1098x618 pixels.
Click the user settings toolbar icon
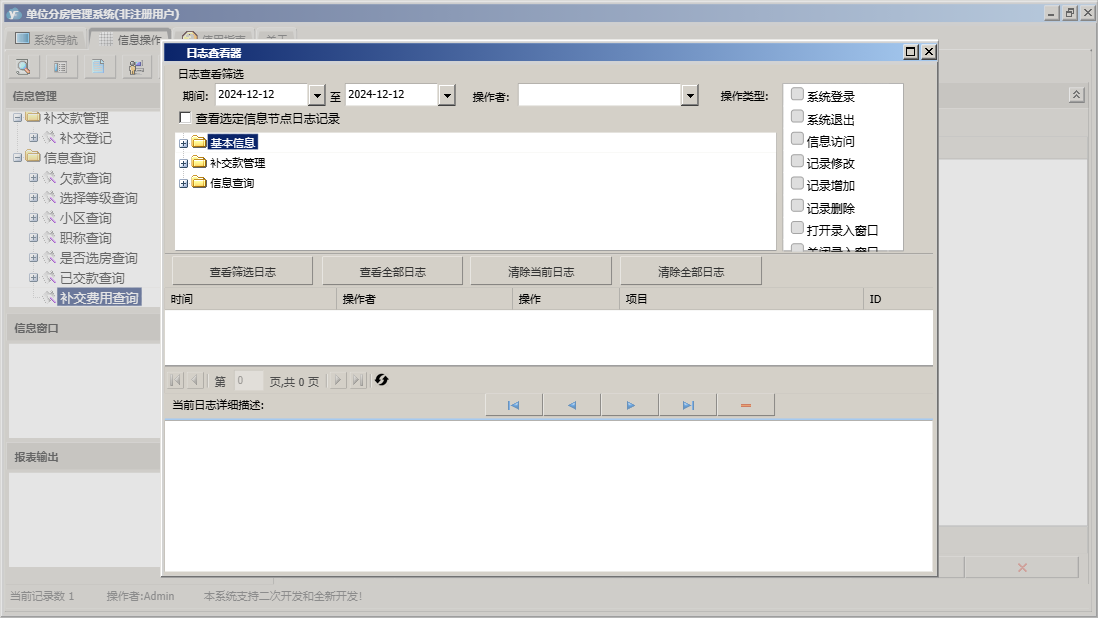tap(136, 66)
